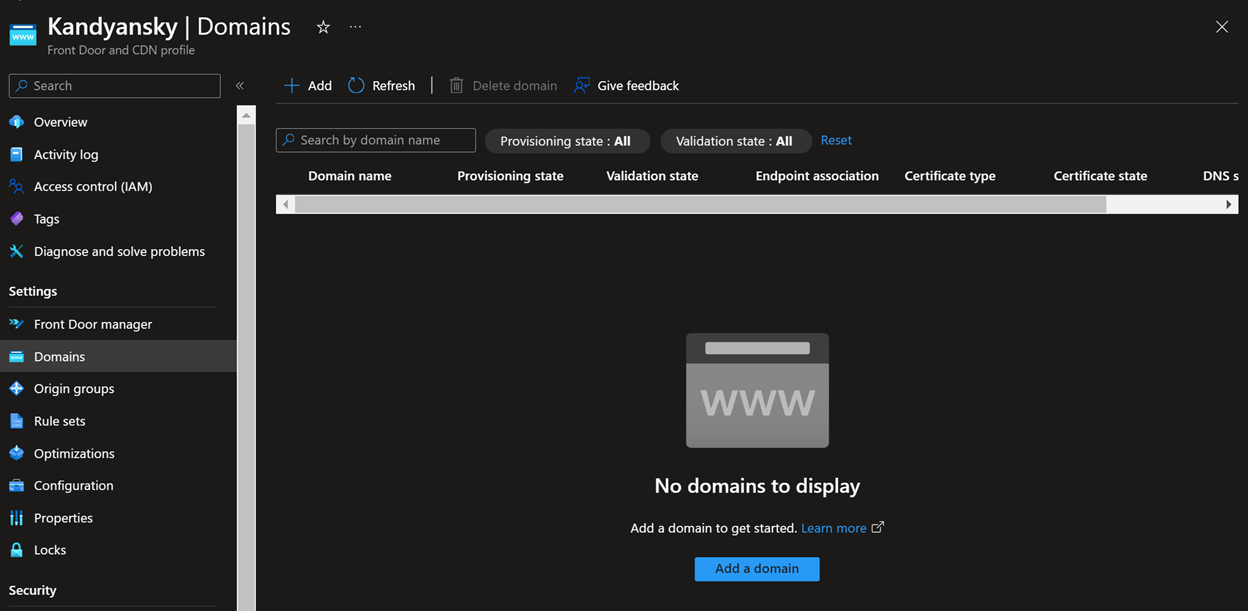Collapse the sidebar with the double chevron
This screenshot has width=1248, height=611.
[240, 86]
